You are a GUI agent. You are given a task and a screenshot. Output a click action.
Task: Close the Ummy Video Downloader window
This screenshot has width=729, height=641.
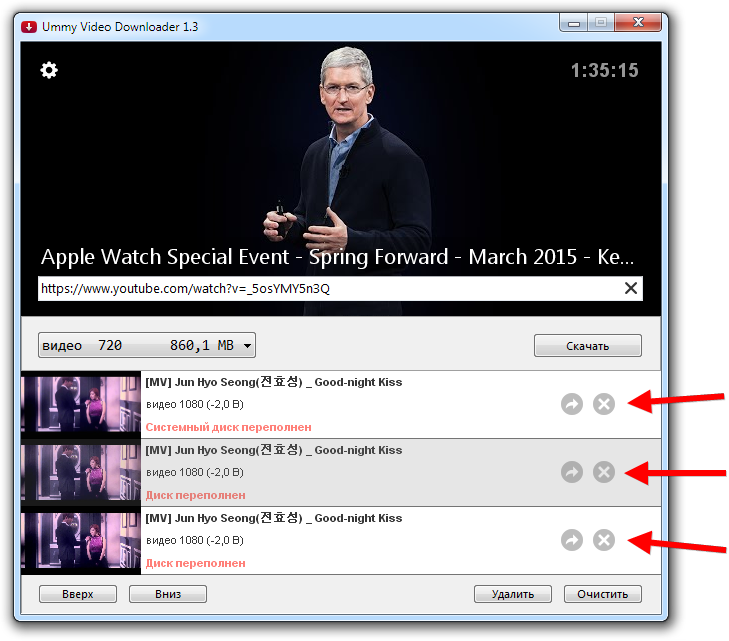pyautogui.click(x=638, y=22)
